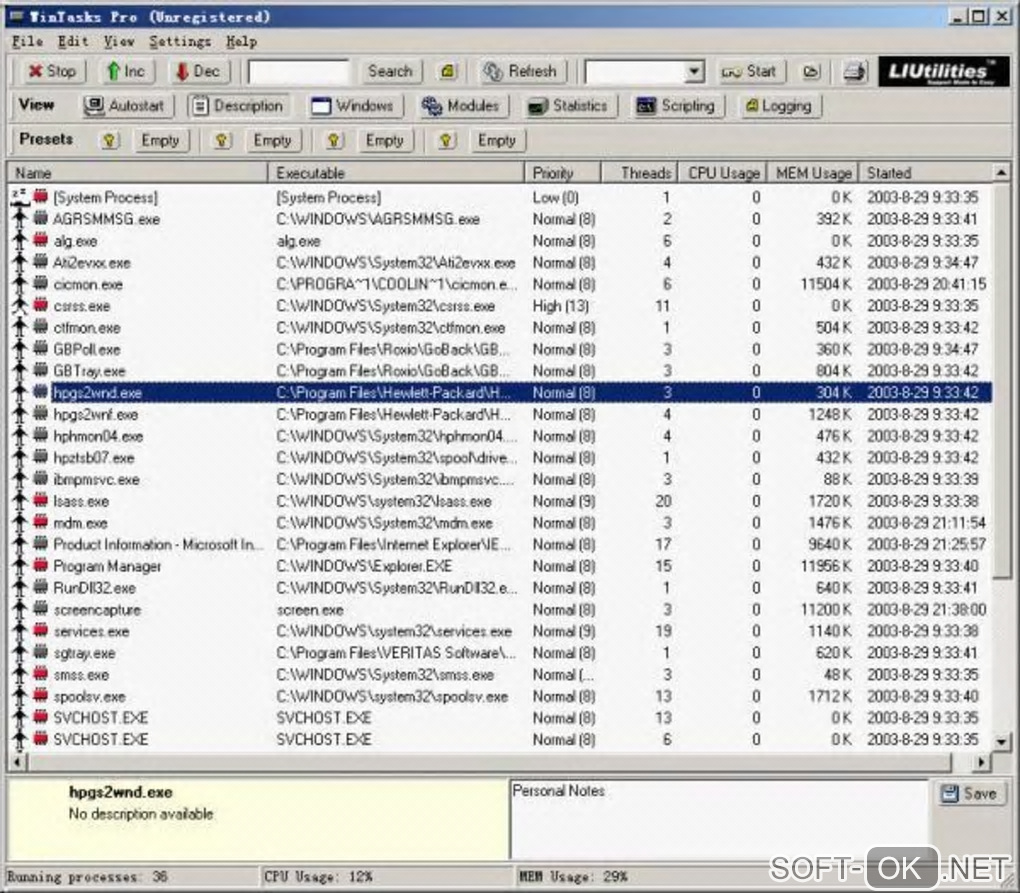Click the Personal Notes text area
This screenshot has width=1020, height=893.
[718, 821]
